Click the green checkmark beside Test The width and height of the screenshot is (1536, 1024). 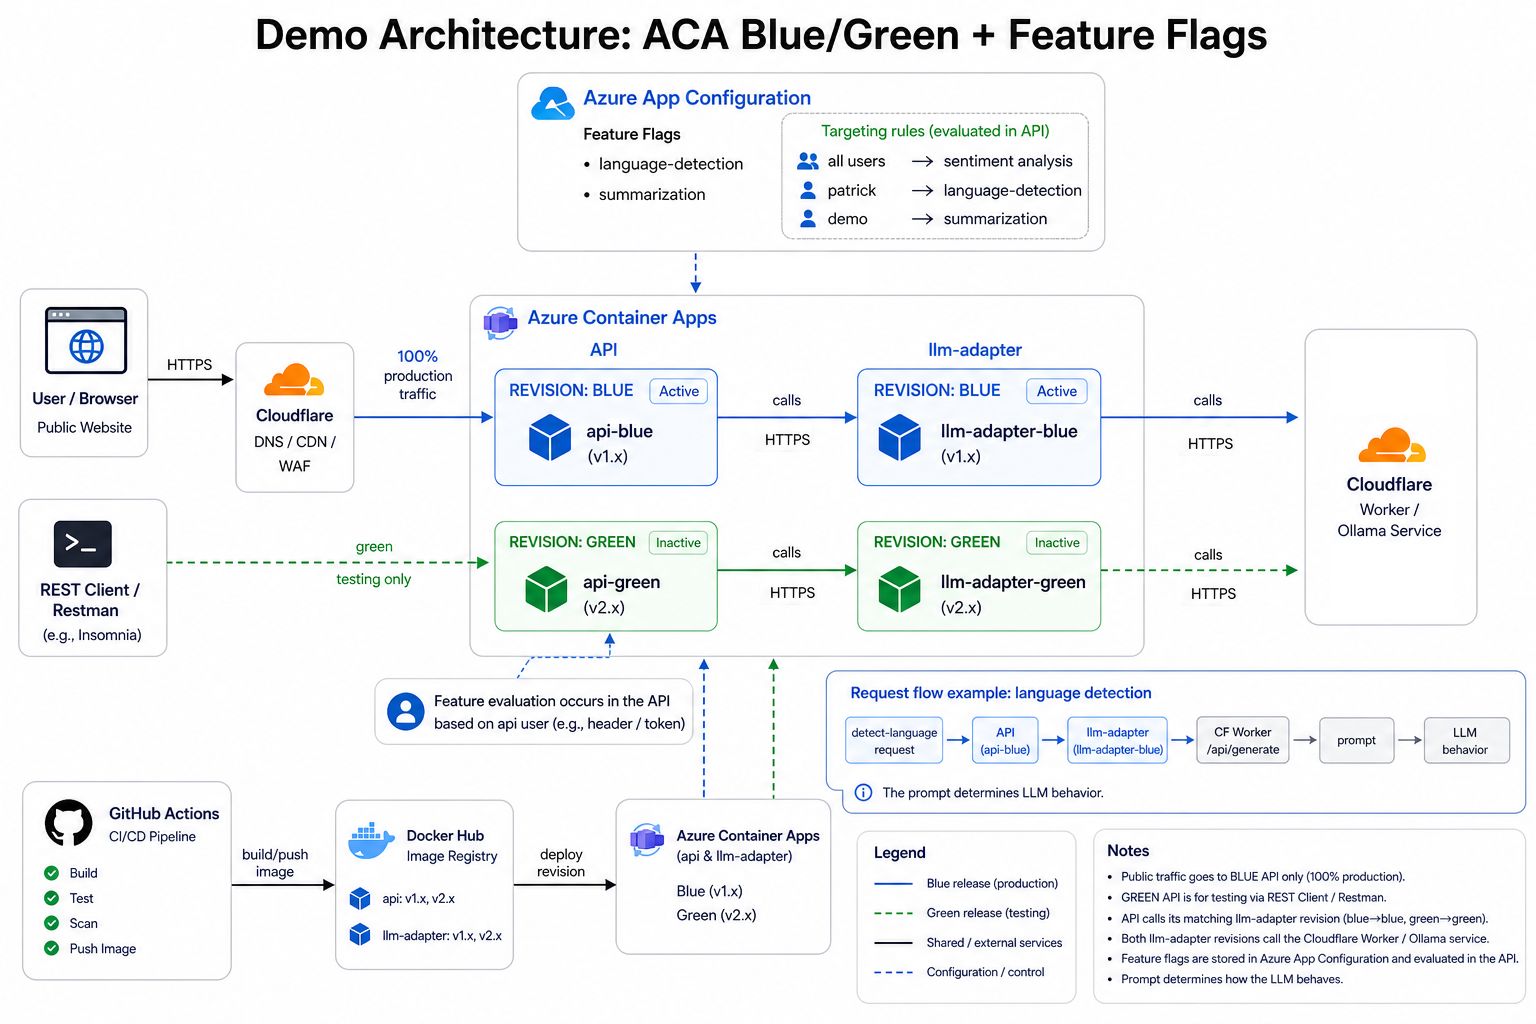52,898
